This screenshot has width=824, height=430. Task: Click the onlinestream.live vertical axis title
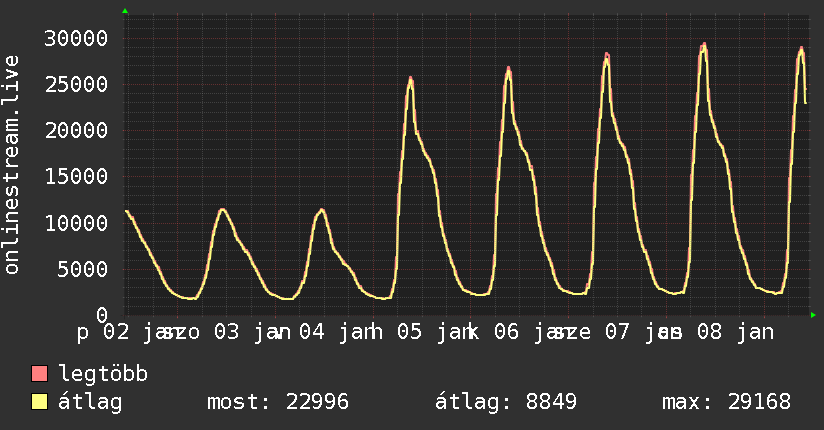coord(12,165)
